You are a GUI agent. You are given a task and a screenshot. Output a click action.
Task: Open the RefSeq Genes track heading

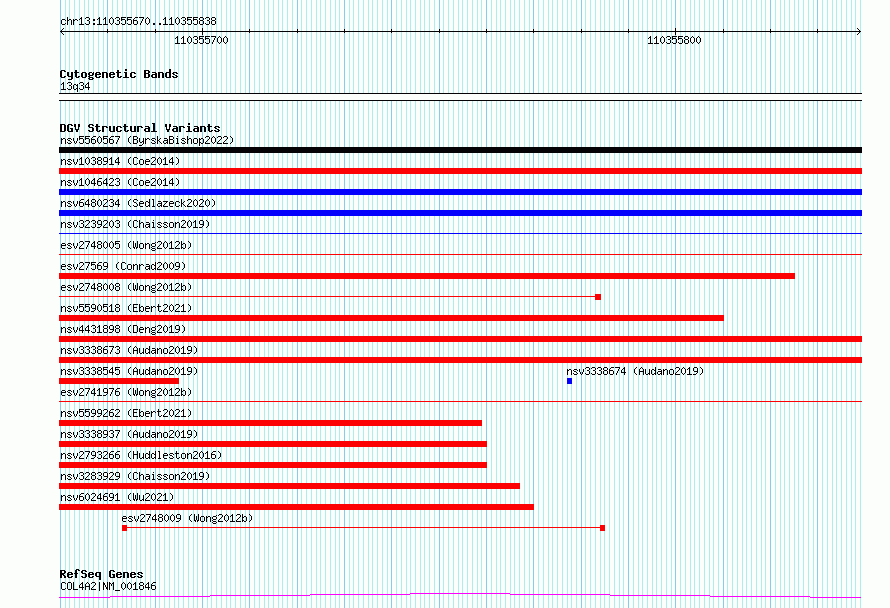pyautogui.click(x=101, y=574)
